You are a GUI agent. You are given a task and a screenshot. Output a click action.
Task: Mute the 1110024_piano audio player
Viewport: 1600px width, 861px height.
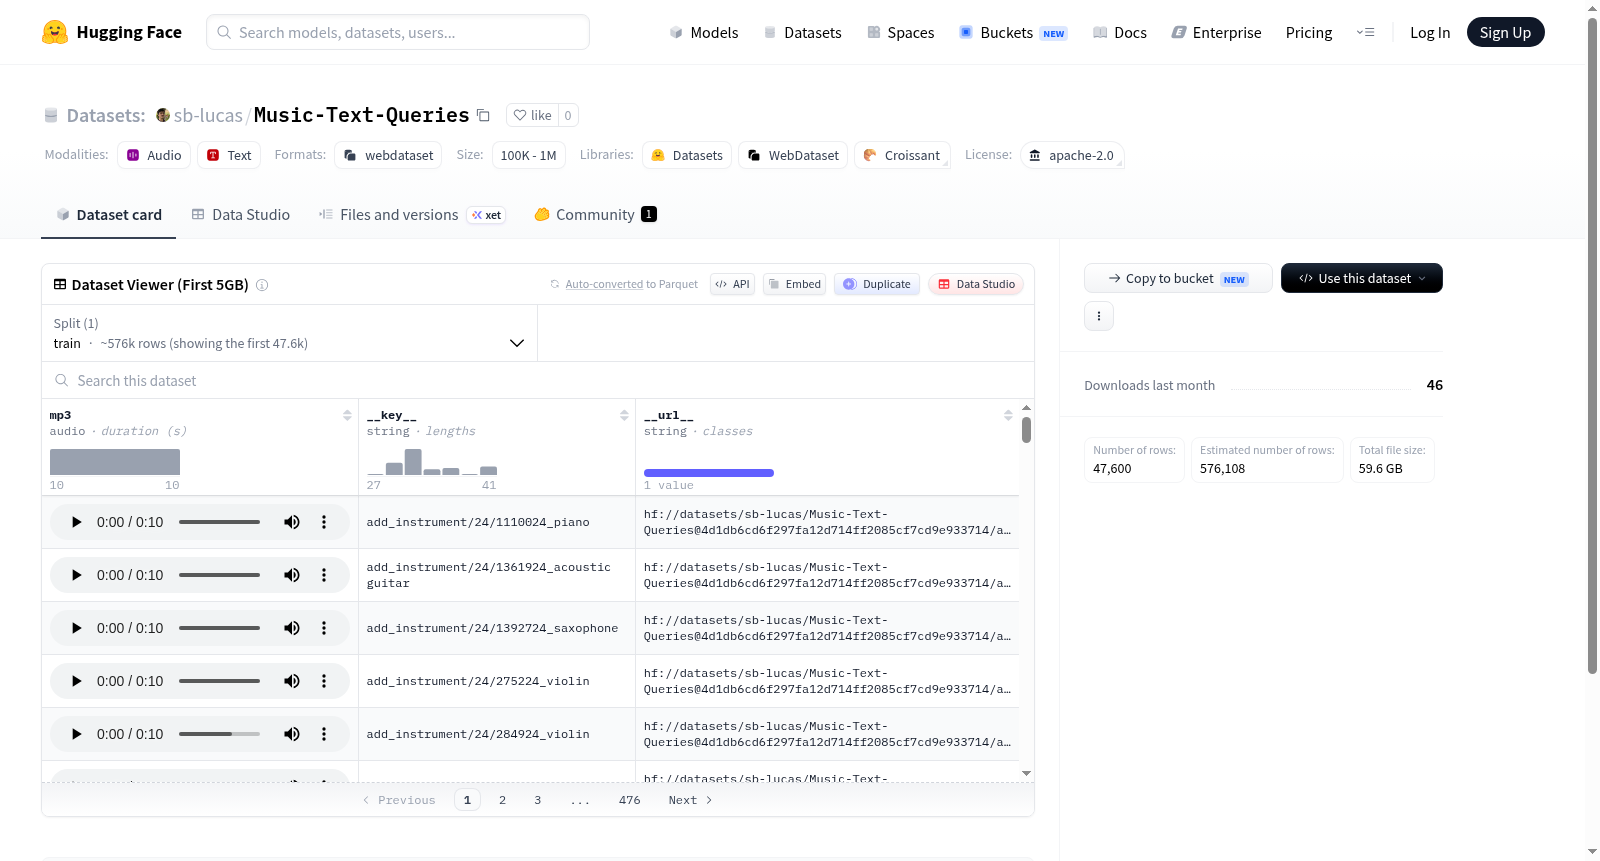pos(292,522)
